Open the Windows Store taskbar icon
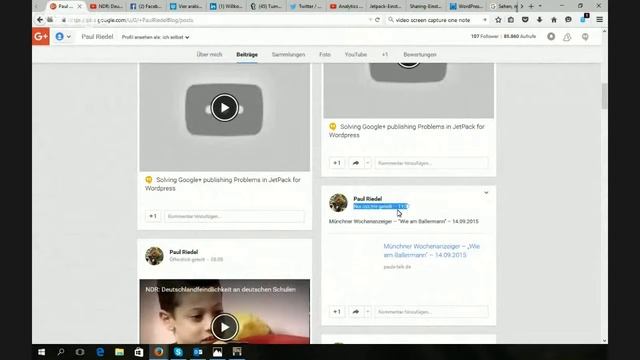 [x=139, y=352]
